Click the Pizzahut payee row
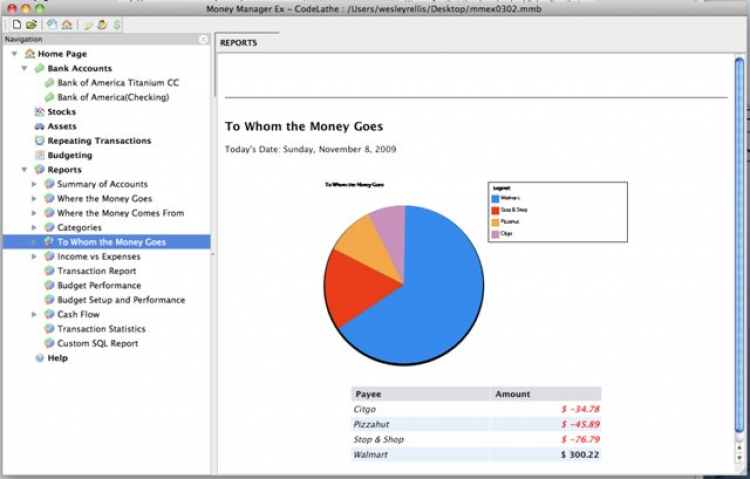The width and height of the screenshot is (750, 479). (476, 424)
